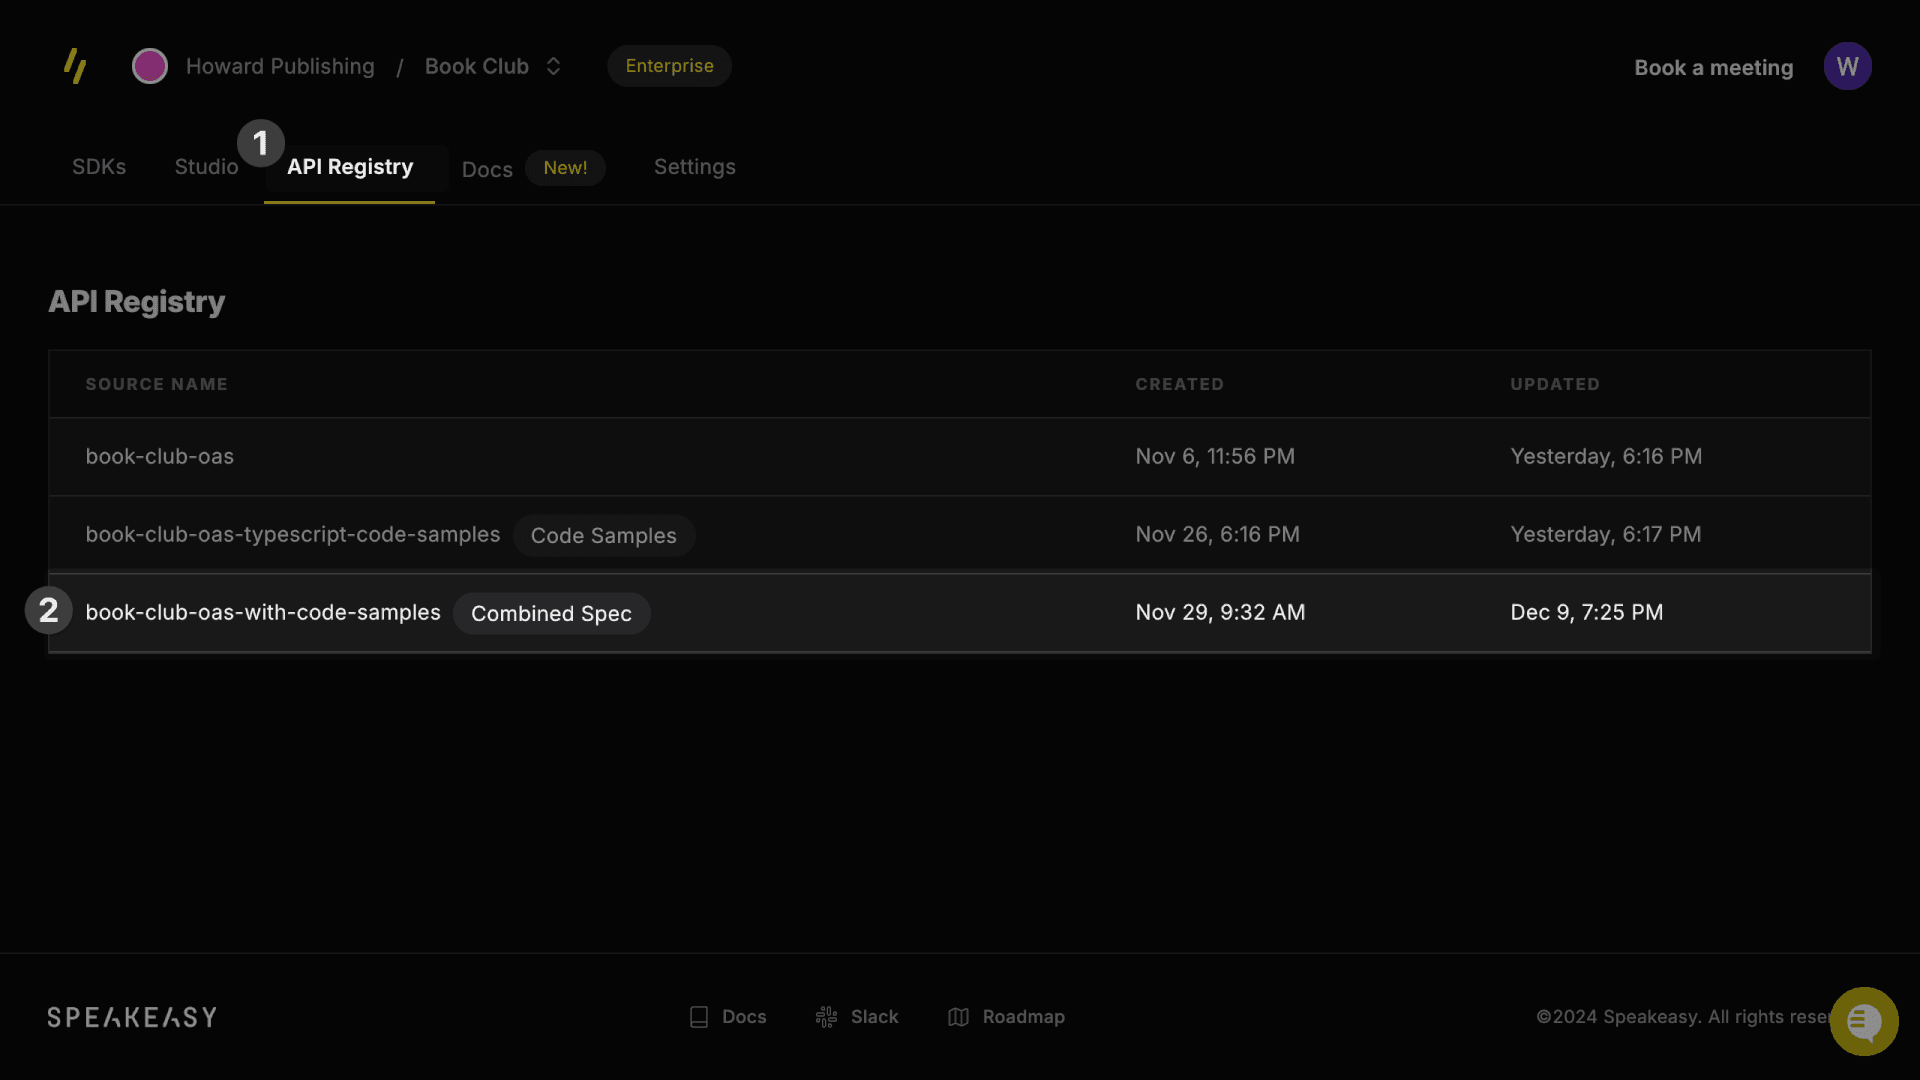
Task: Open the Howard Publishing organization breadcrumb
Action: point(280,66)
